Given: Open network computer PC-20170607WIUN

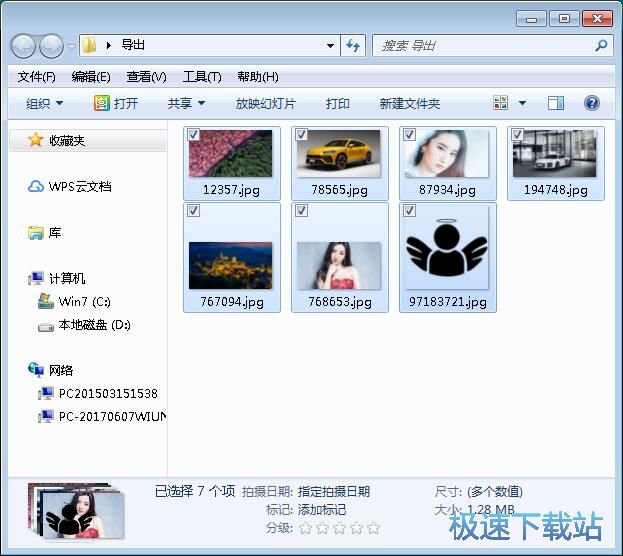Looking at the screenshot, I should 112,416.
